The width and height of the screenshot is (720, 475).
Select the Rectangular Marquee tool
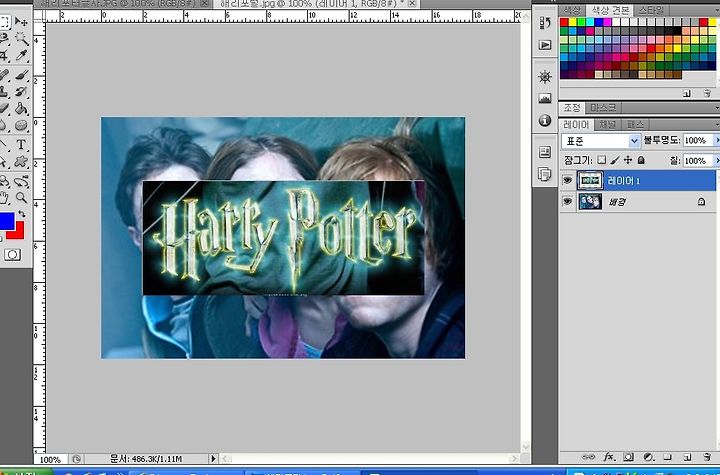(x=4, y=22)
